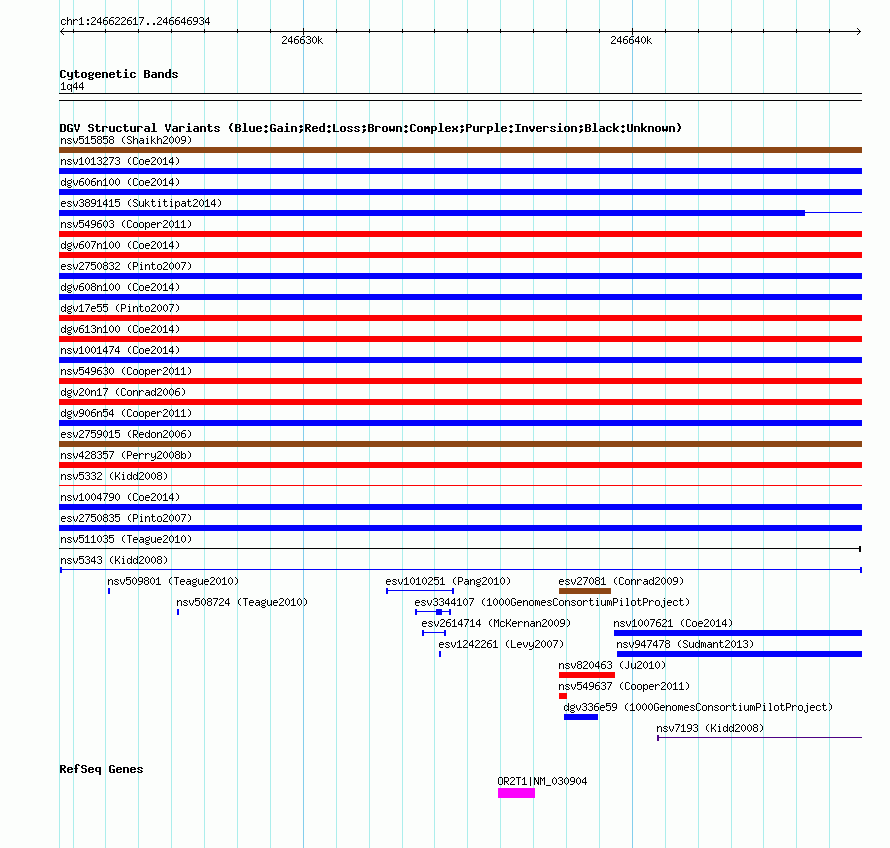The height and width of the screenshot is (848, 890).
Task: Click nsv549630 (Cooper2011) label
Action: pos(126,371)
